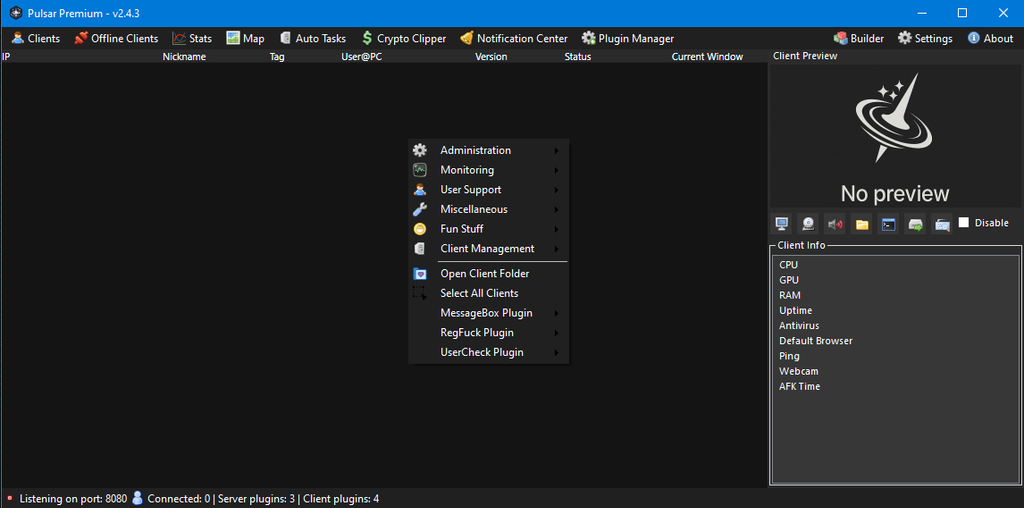Click the Listening on port 8080 status text

tap(73, 499)
